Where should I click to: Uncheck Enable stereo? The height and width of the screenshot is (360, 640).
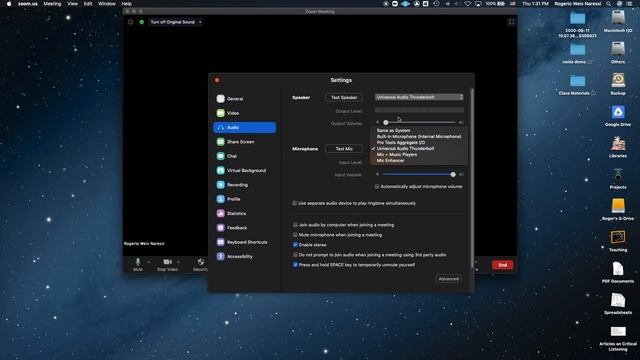point(295,245)
